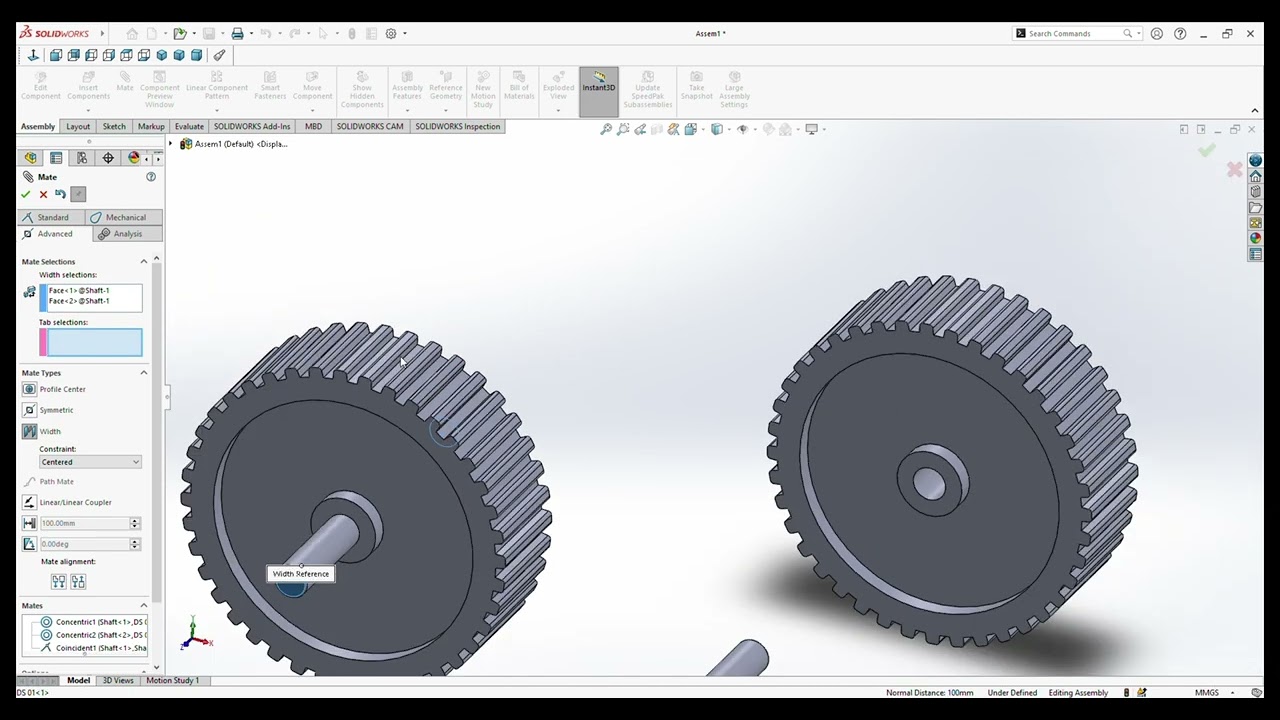This screenshot has height=720, width=1280.
Task: Switch to Motion Study 1 tab
Action: tap(172, 680)
